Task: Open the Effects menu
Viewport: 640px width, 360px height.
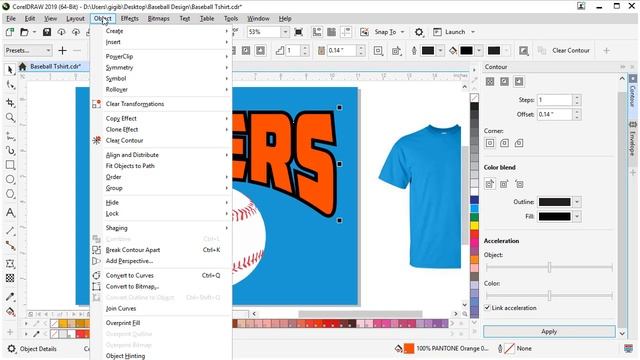Action: click(x=130, y=18)
